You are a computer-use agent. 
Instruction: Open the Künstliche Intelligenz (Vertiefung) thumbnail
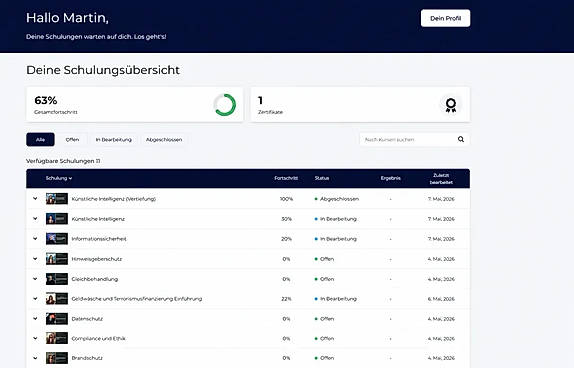pyautogui.click(x=57, y=199)
